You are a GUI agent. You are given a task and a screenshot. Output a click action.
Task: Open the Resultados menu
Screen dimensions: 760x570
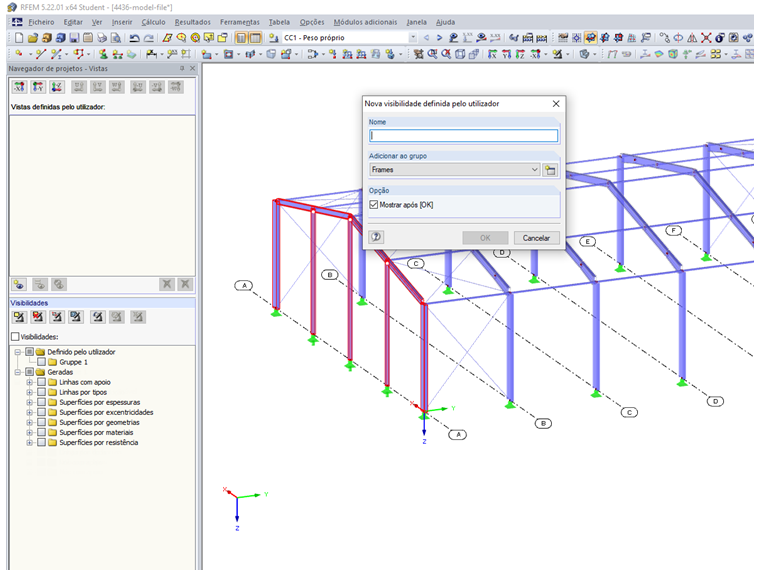192,22
